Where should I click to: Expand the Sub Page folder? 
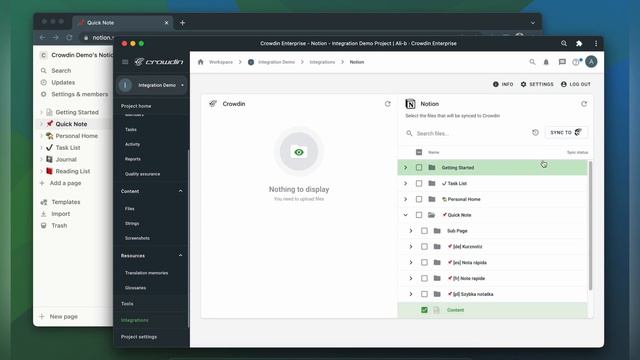[x=411, y=231]
